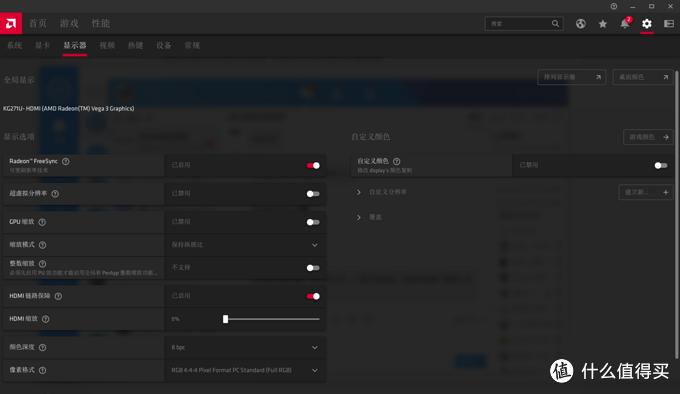
Task: Enable the 虚拟超级分辨率 toggle
Action: click(313, 194)
